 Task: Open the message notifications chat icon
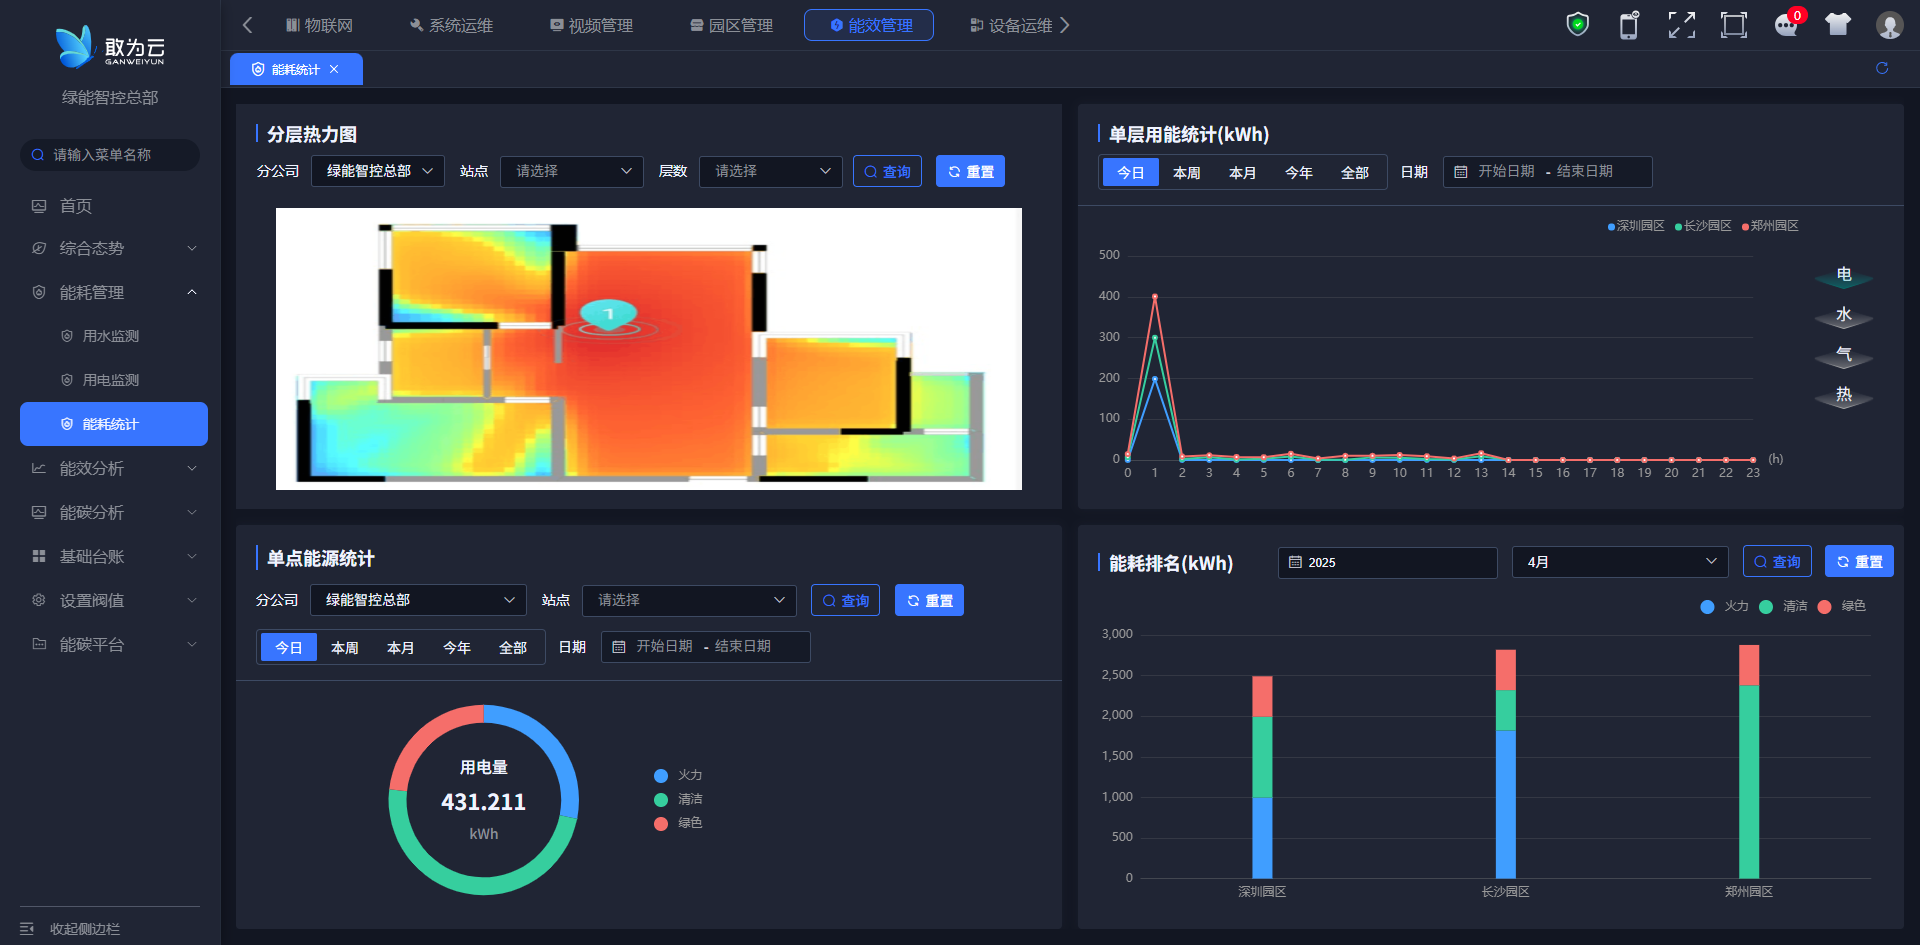pos(1786,25)
